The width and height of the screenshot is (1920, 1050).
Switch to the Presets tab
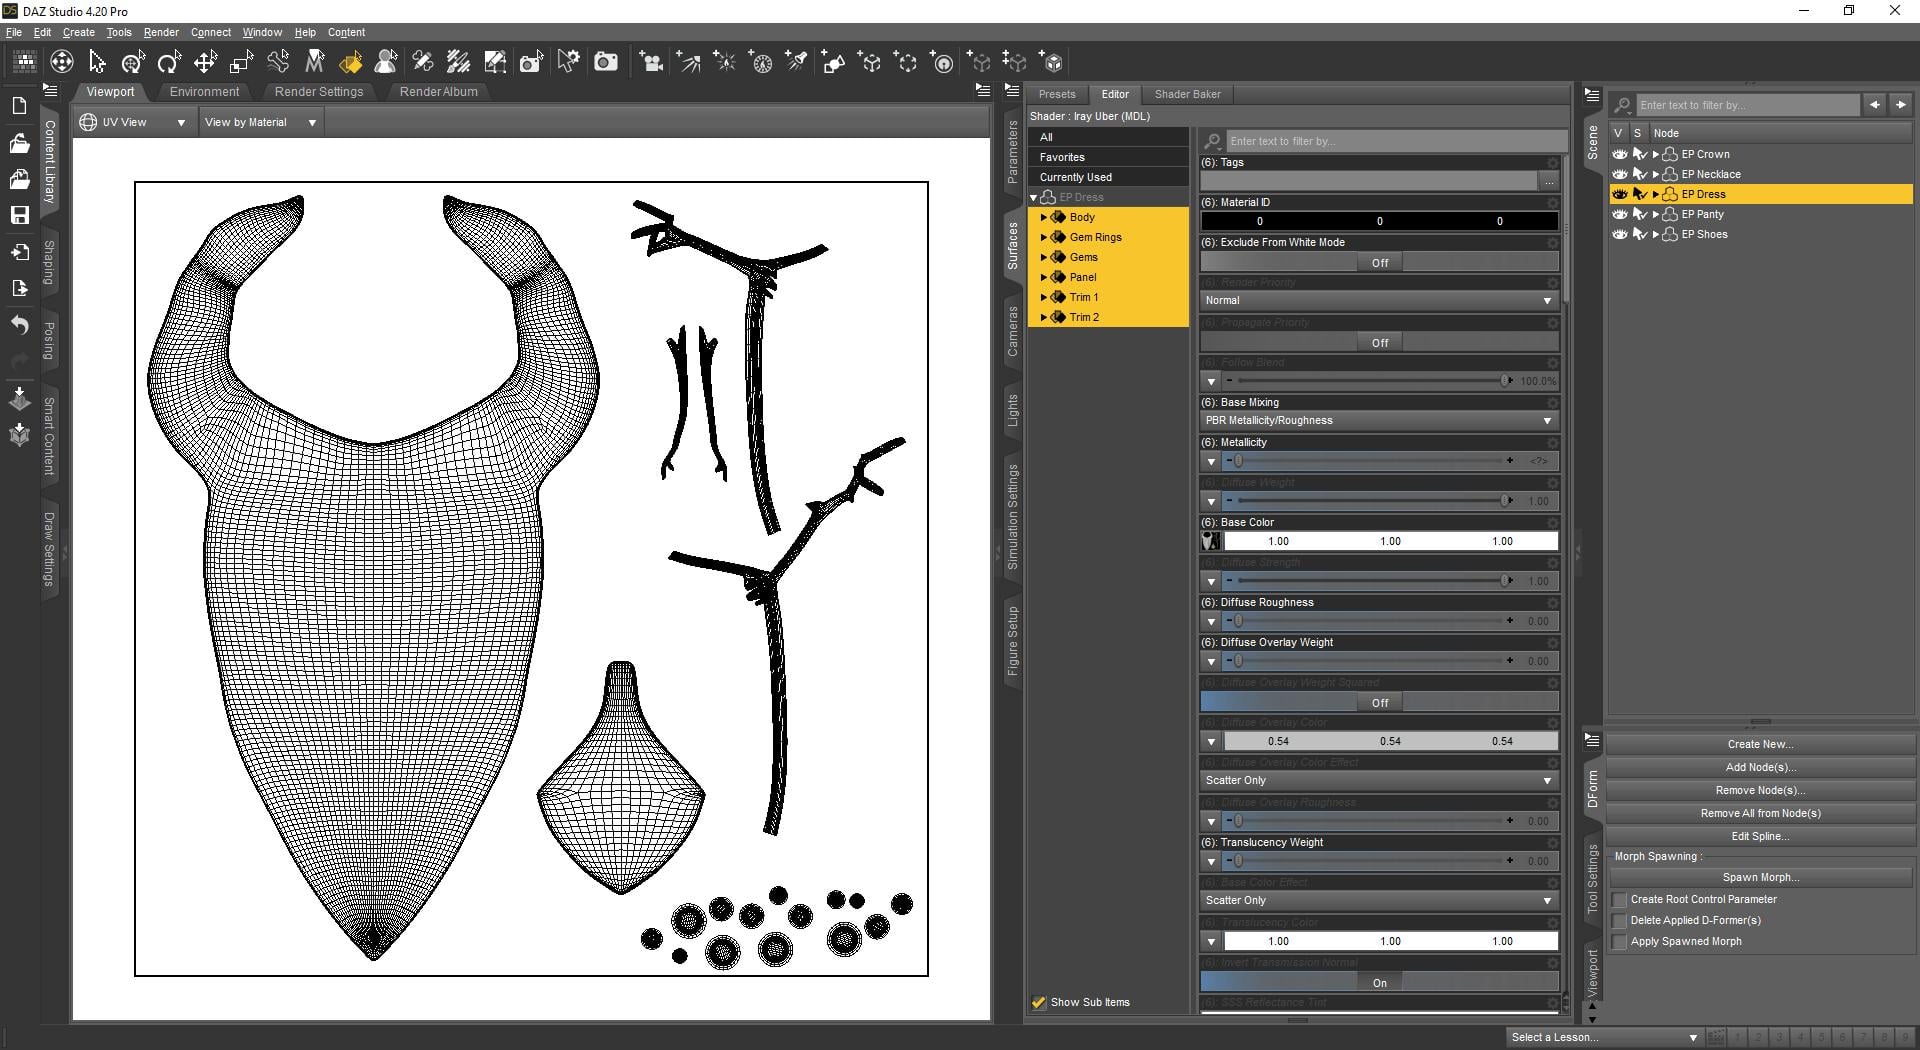1057,94
